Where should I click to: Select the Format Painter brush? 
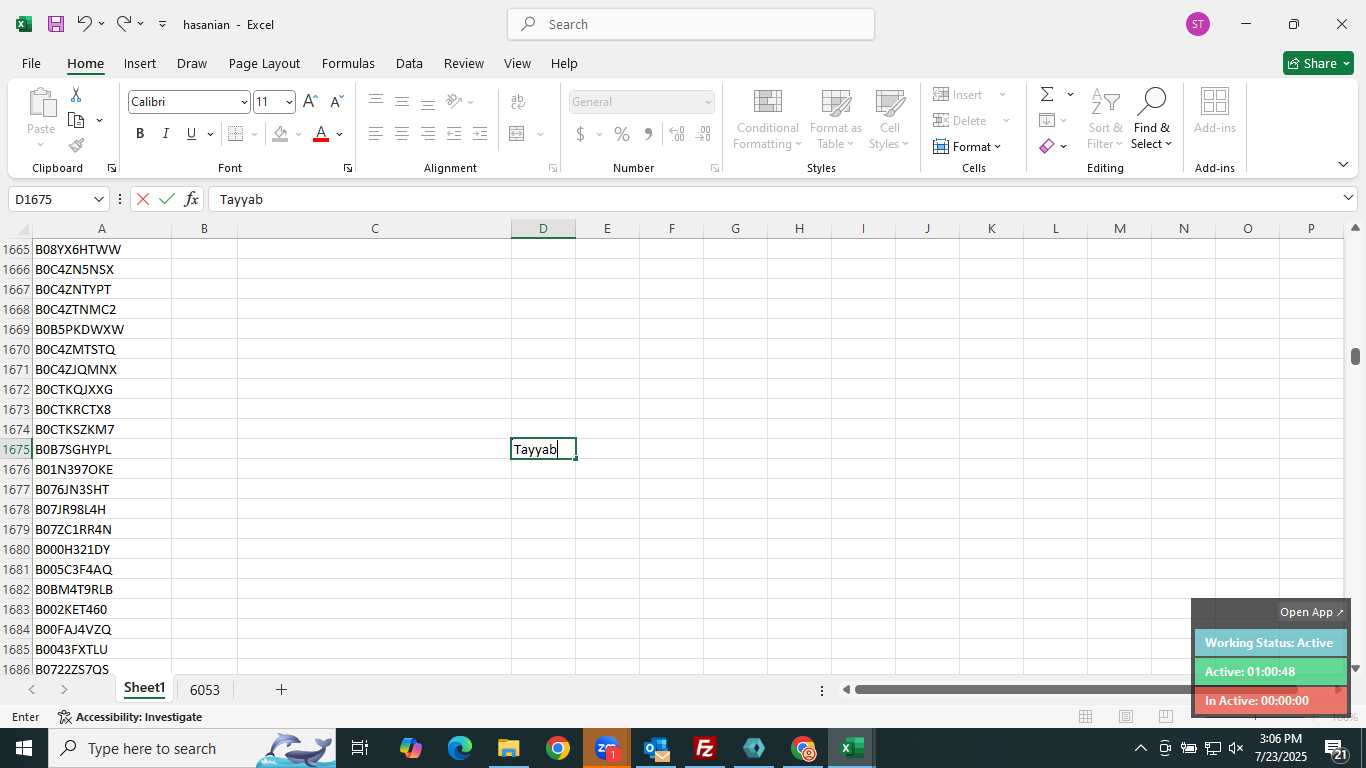click(x=76, y=146)
